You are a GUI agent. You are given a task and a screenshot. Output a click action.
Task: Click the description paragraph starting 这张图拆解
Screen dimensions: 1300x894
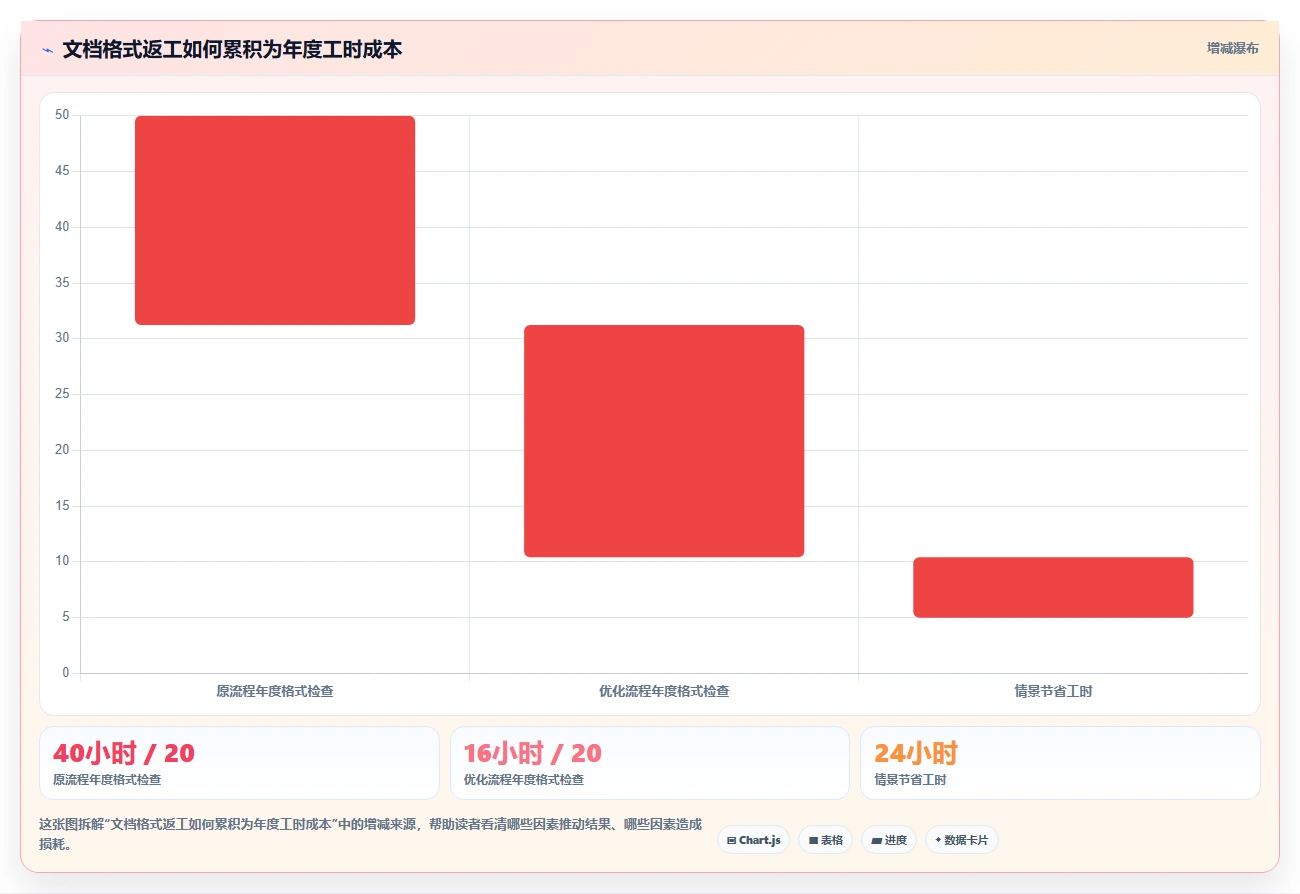(370, 834)
